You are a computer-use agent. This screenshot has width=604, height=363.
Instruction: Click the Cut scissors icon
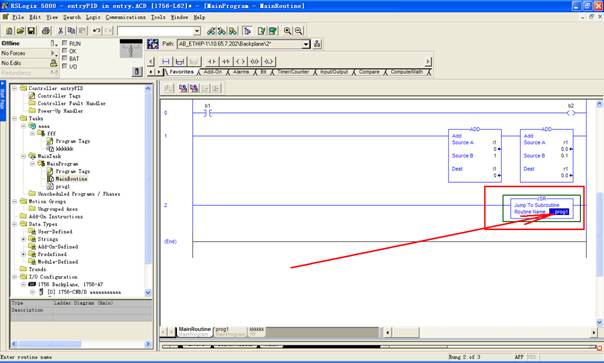click(x=60, y=31)
